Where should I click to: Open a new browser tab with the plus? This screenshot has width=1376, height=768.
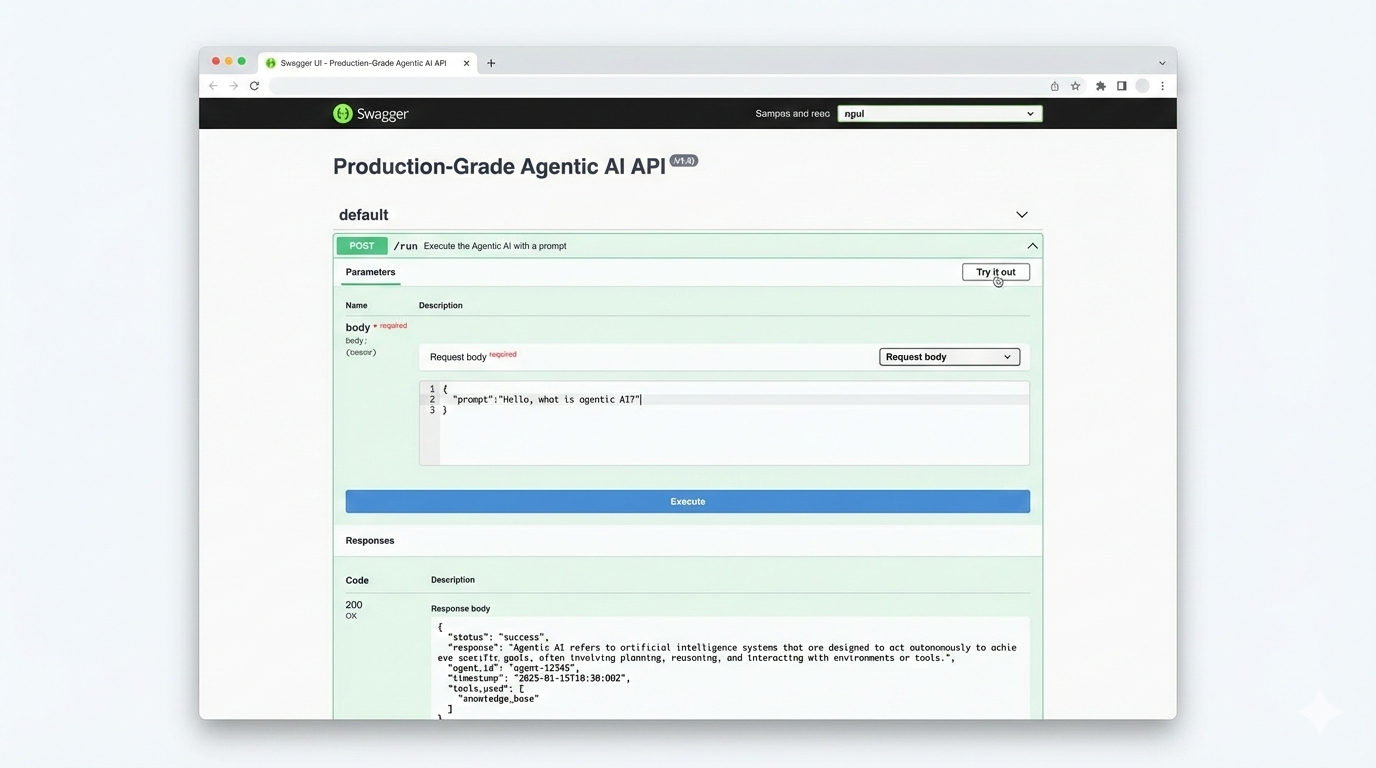491,62
